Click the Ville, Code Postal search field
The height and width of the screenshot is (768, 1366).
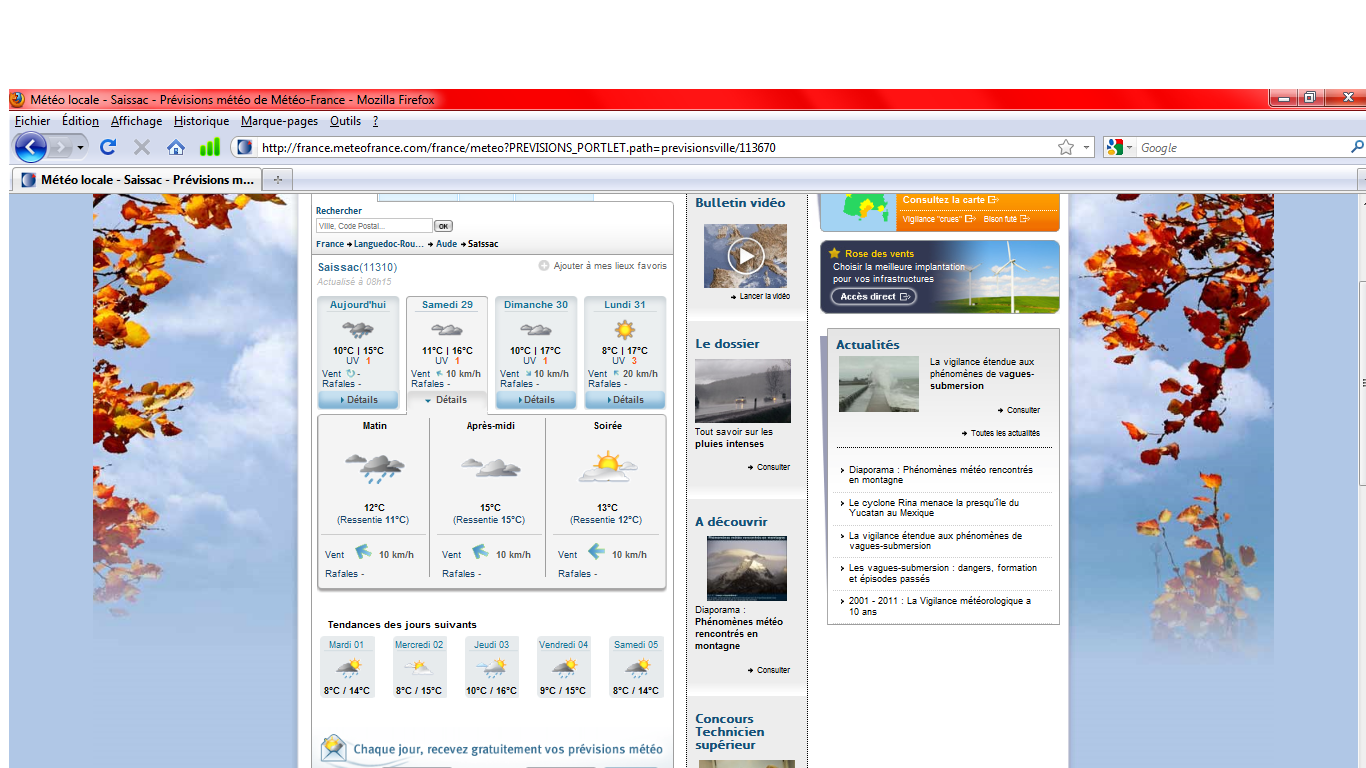tap(374, 226)
